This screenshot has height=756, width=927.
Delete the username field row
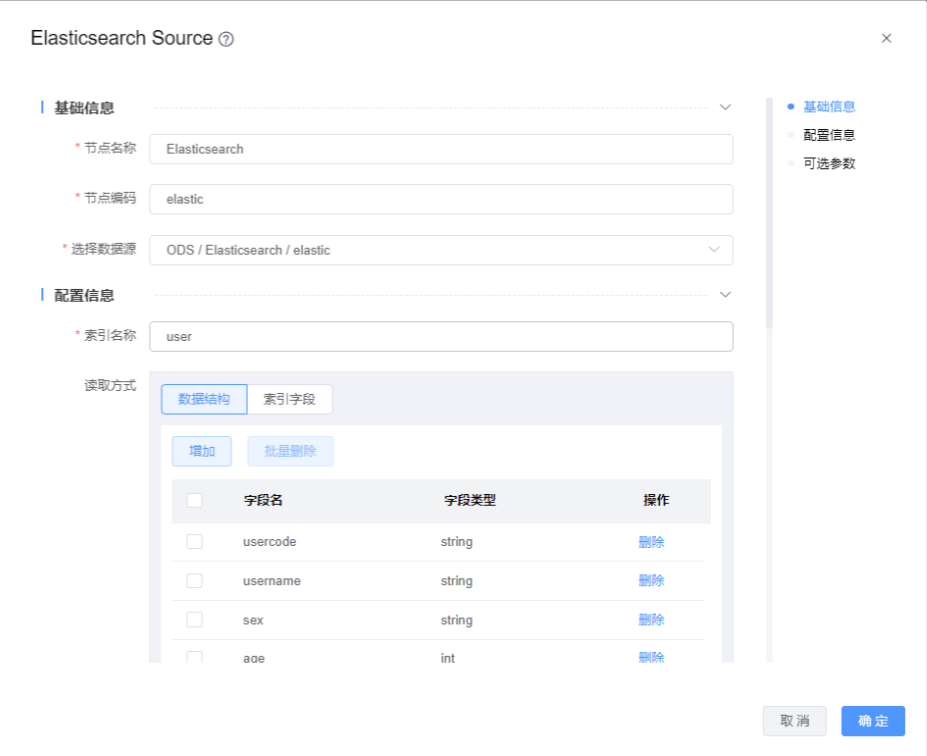(x=651, y=580)
